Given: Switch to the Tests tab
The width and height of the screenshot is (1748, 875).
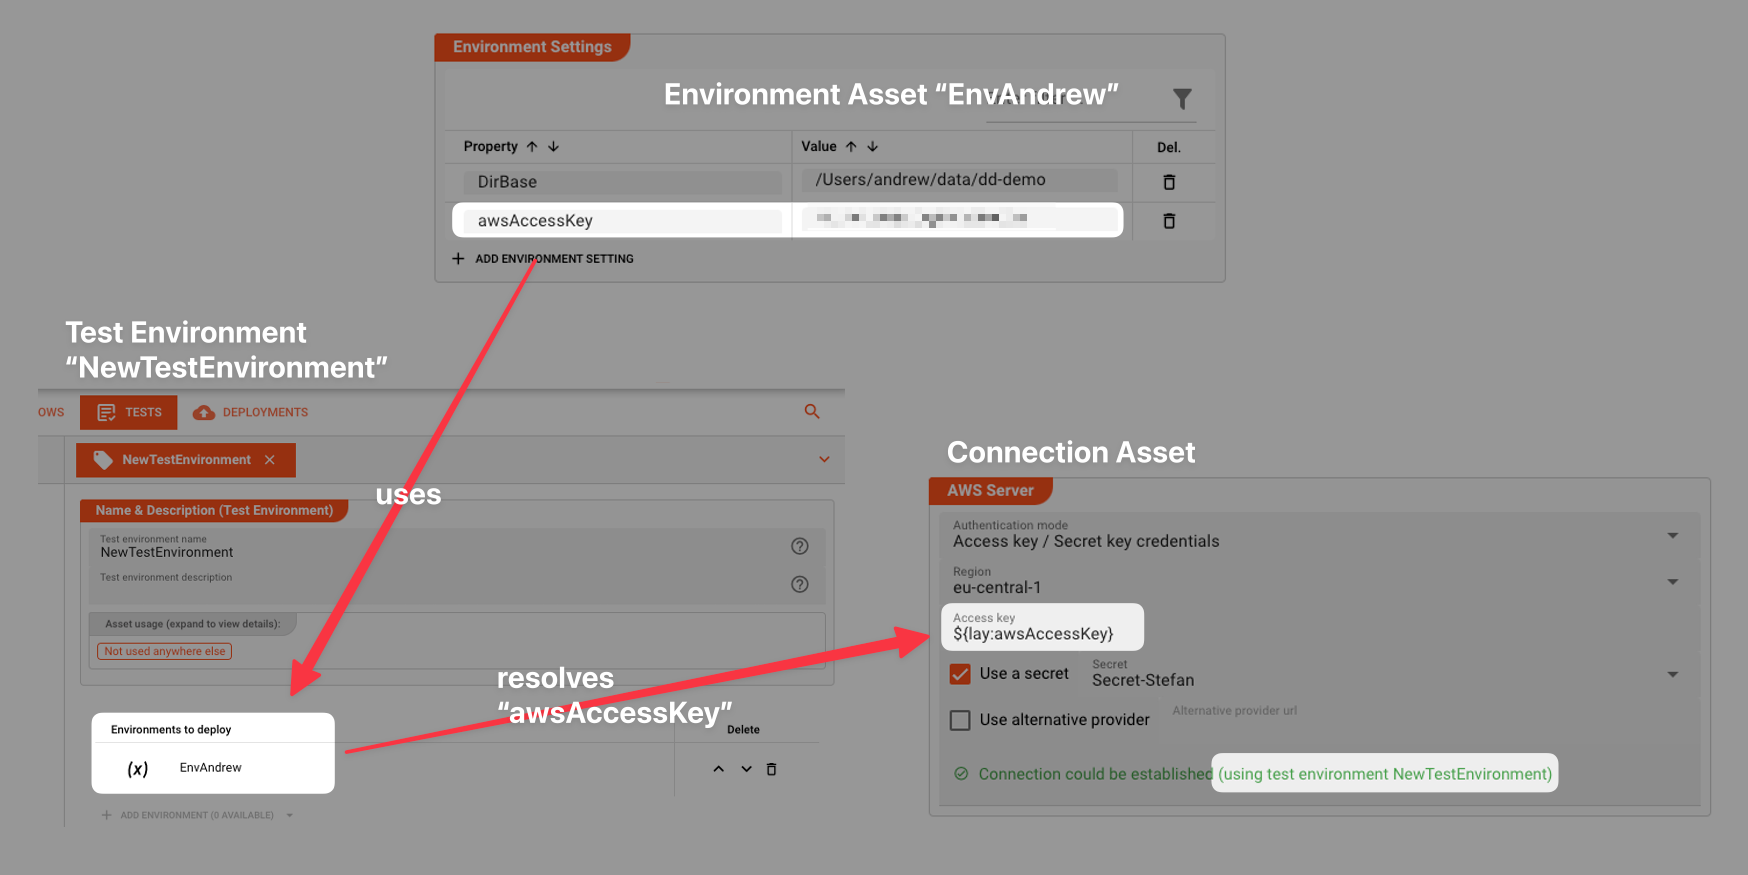Looking at the screenshot, I should (x=129, y=412).
